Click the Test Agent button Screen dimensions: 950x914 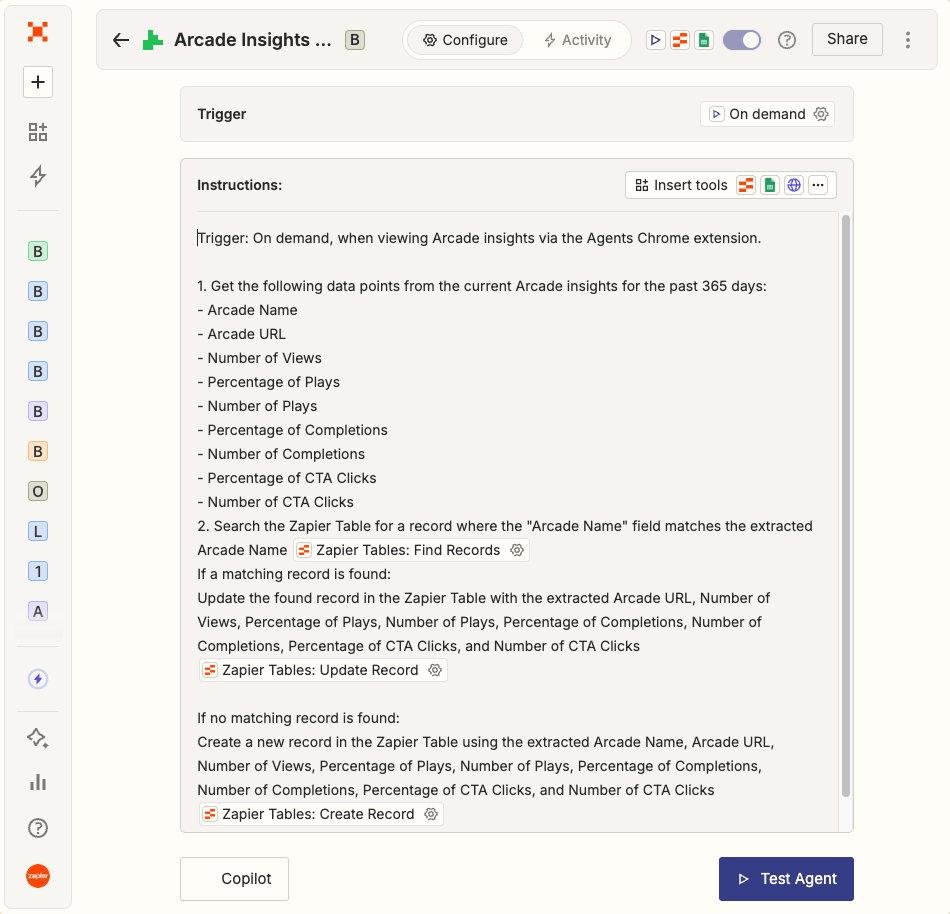pos(786,879)
